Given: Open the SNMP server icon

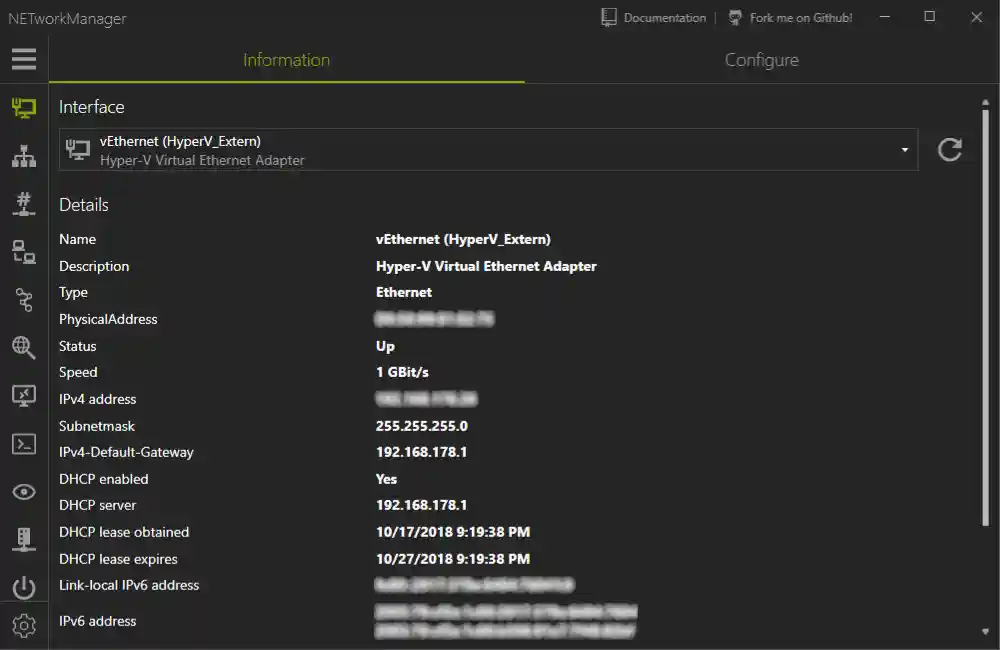Looking at the screenshot, I should point(23,539).
